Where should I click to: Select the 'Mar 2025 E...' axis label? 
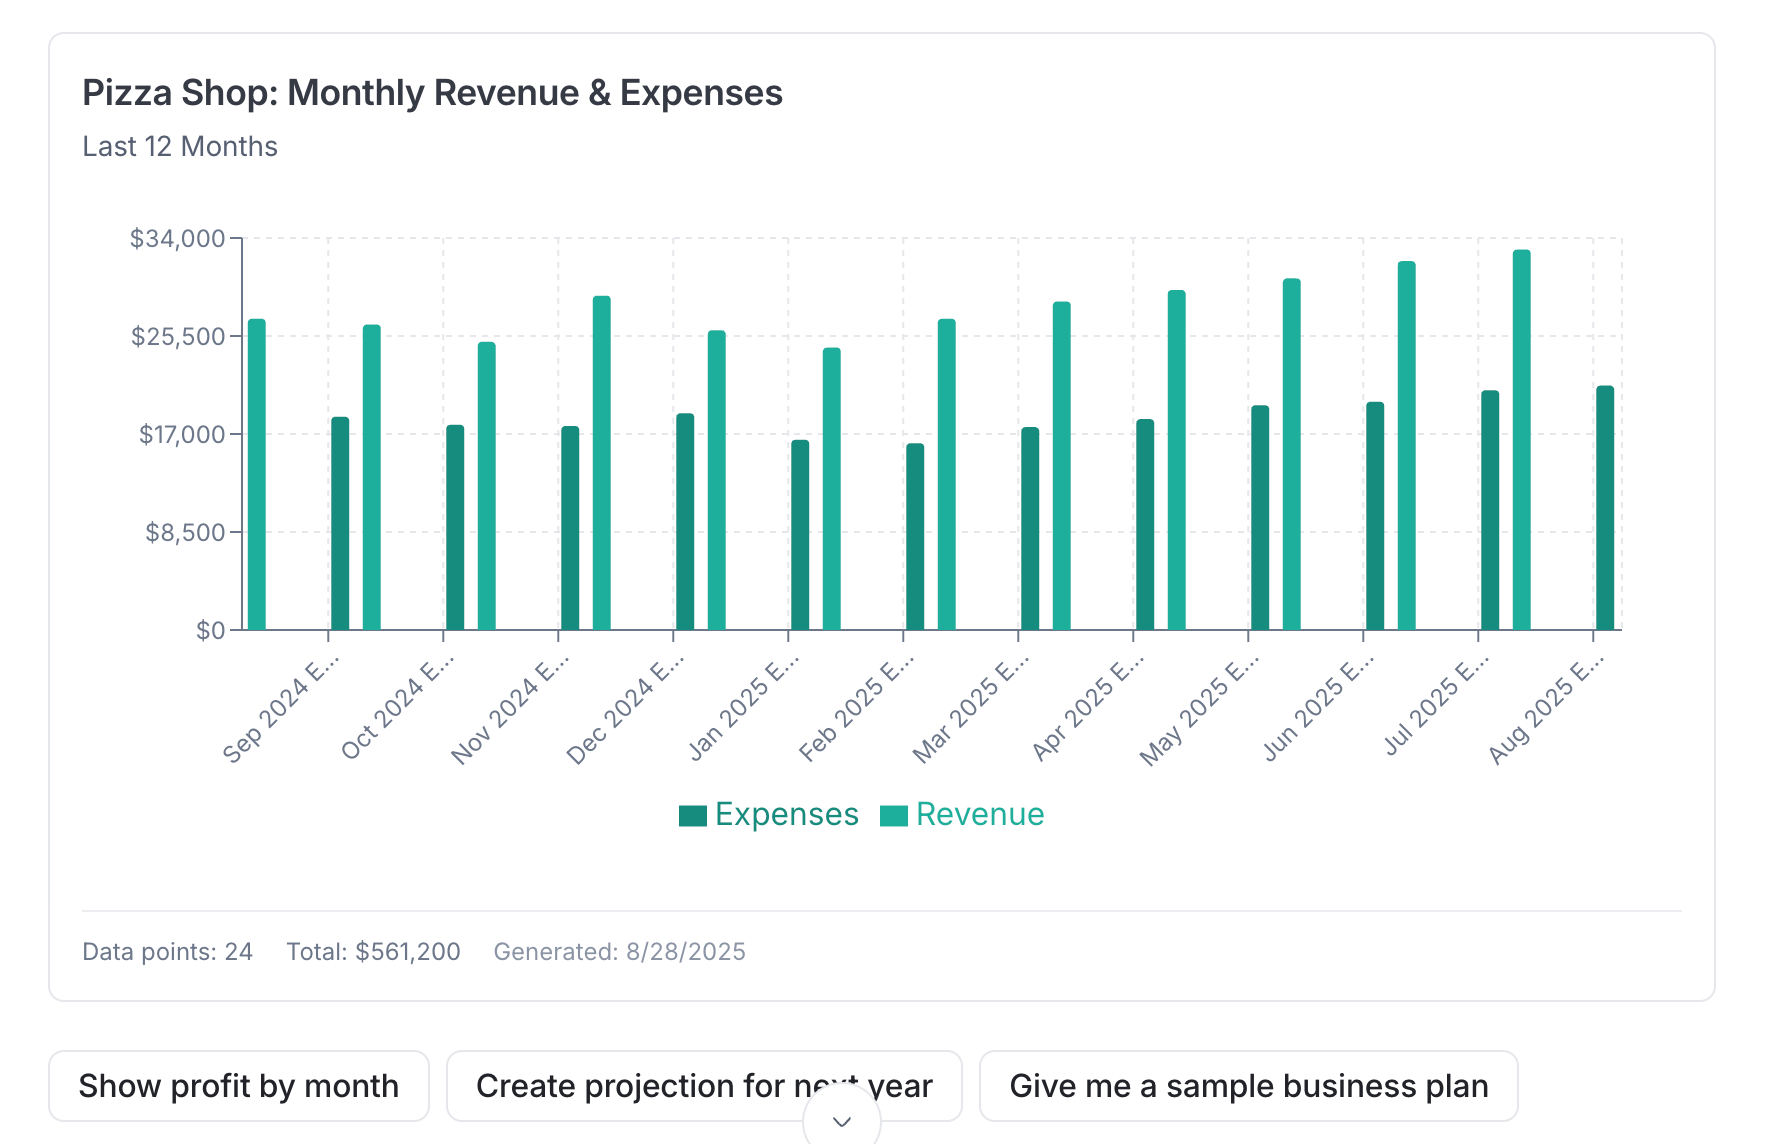971,708
